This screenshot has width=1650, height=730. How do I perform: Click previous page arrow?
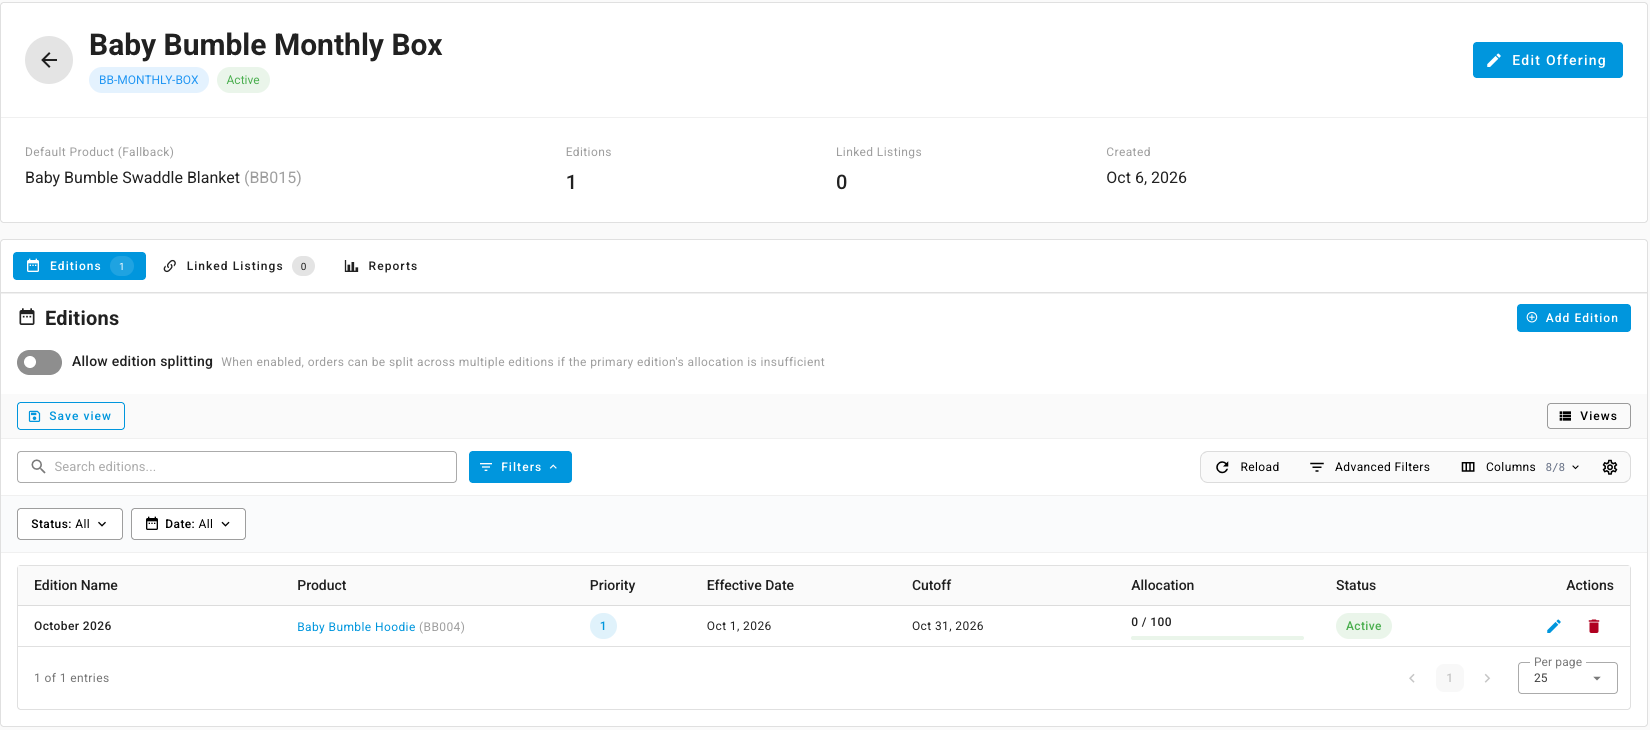click(x=1412, y=678)
